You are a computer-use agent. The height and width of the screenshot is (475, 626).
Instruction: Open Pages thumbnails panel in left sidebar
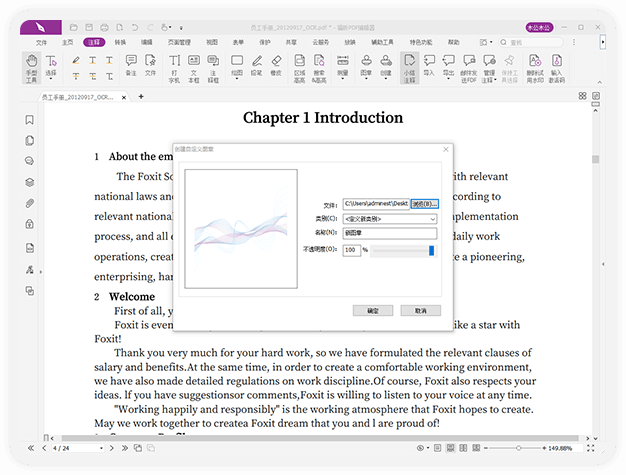(30, 141)
